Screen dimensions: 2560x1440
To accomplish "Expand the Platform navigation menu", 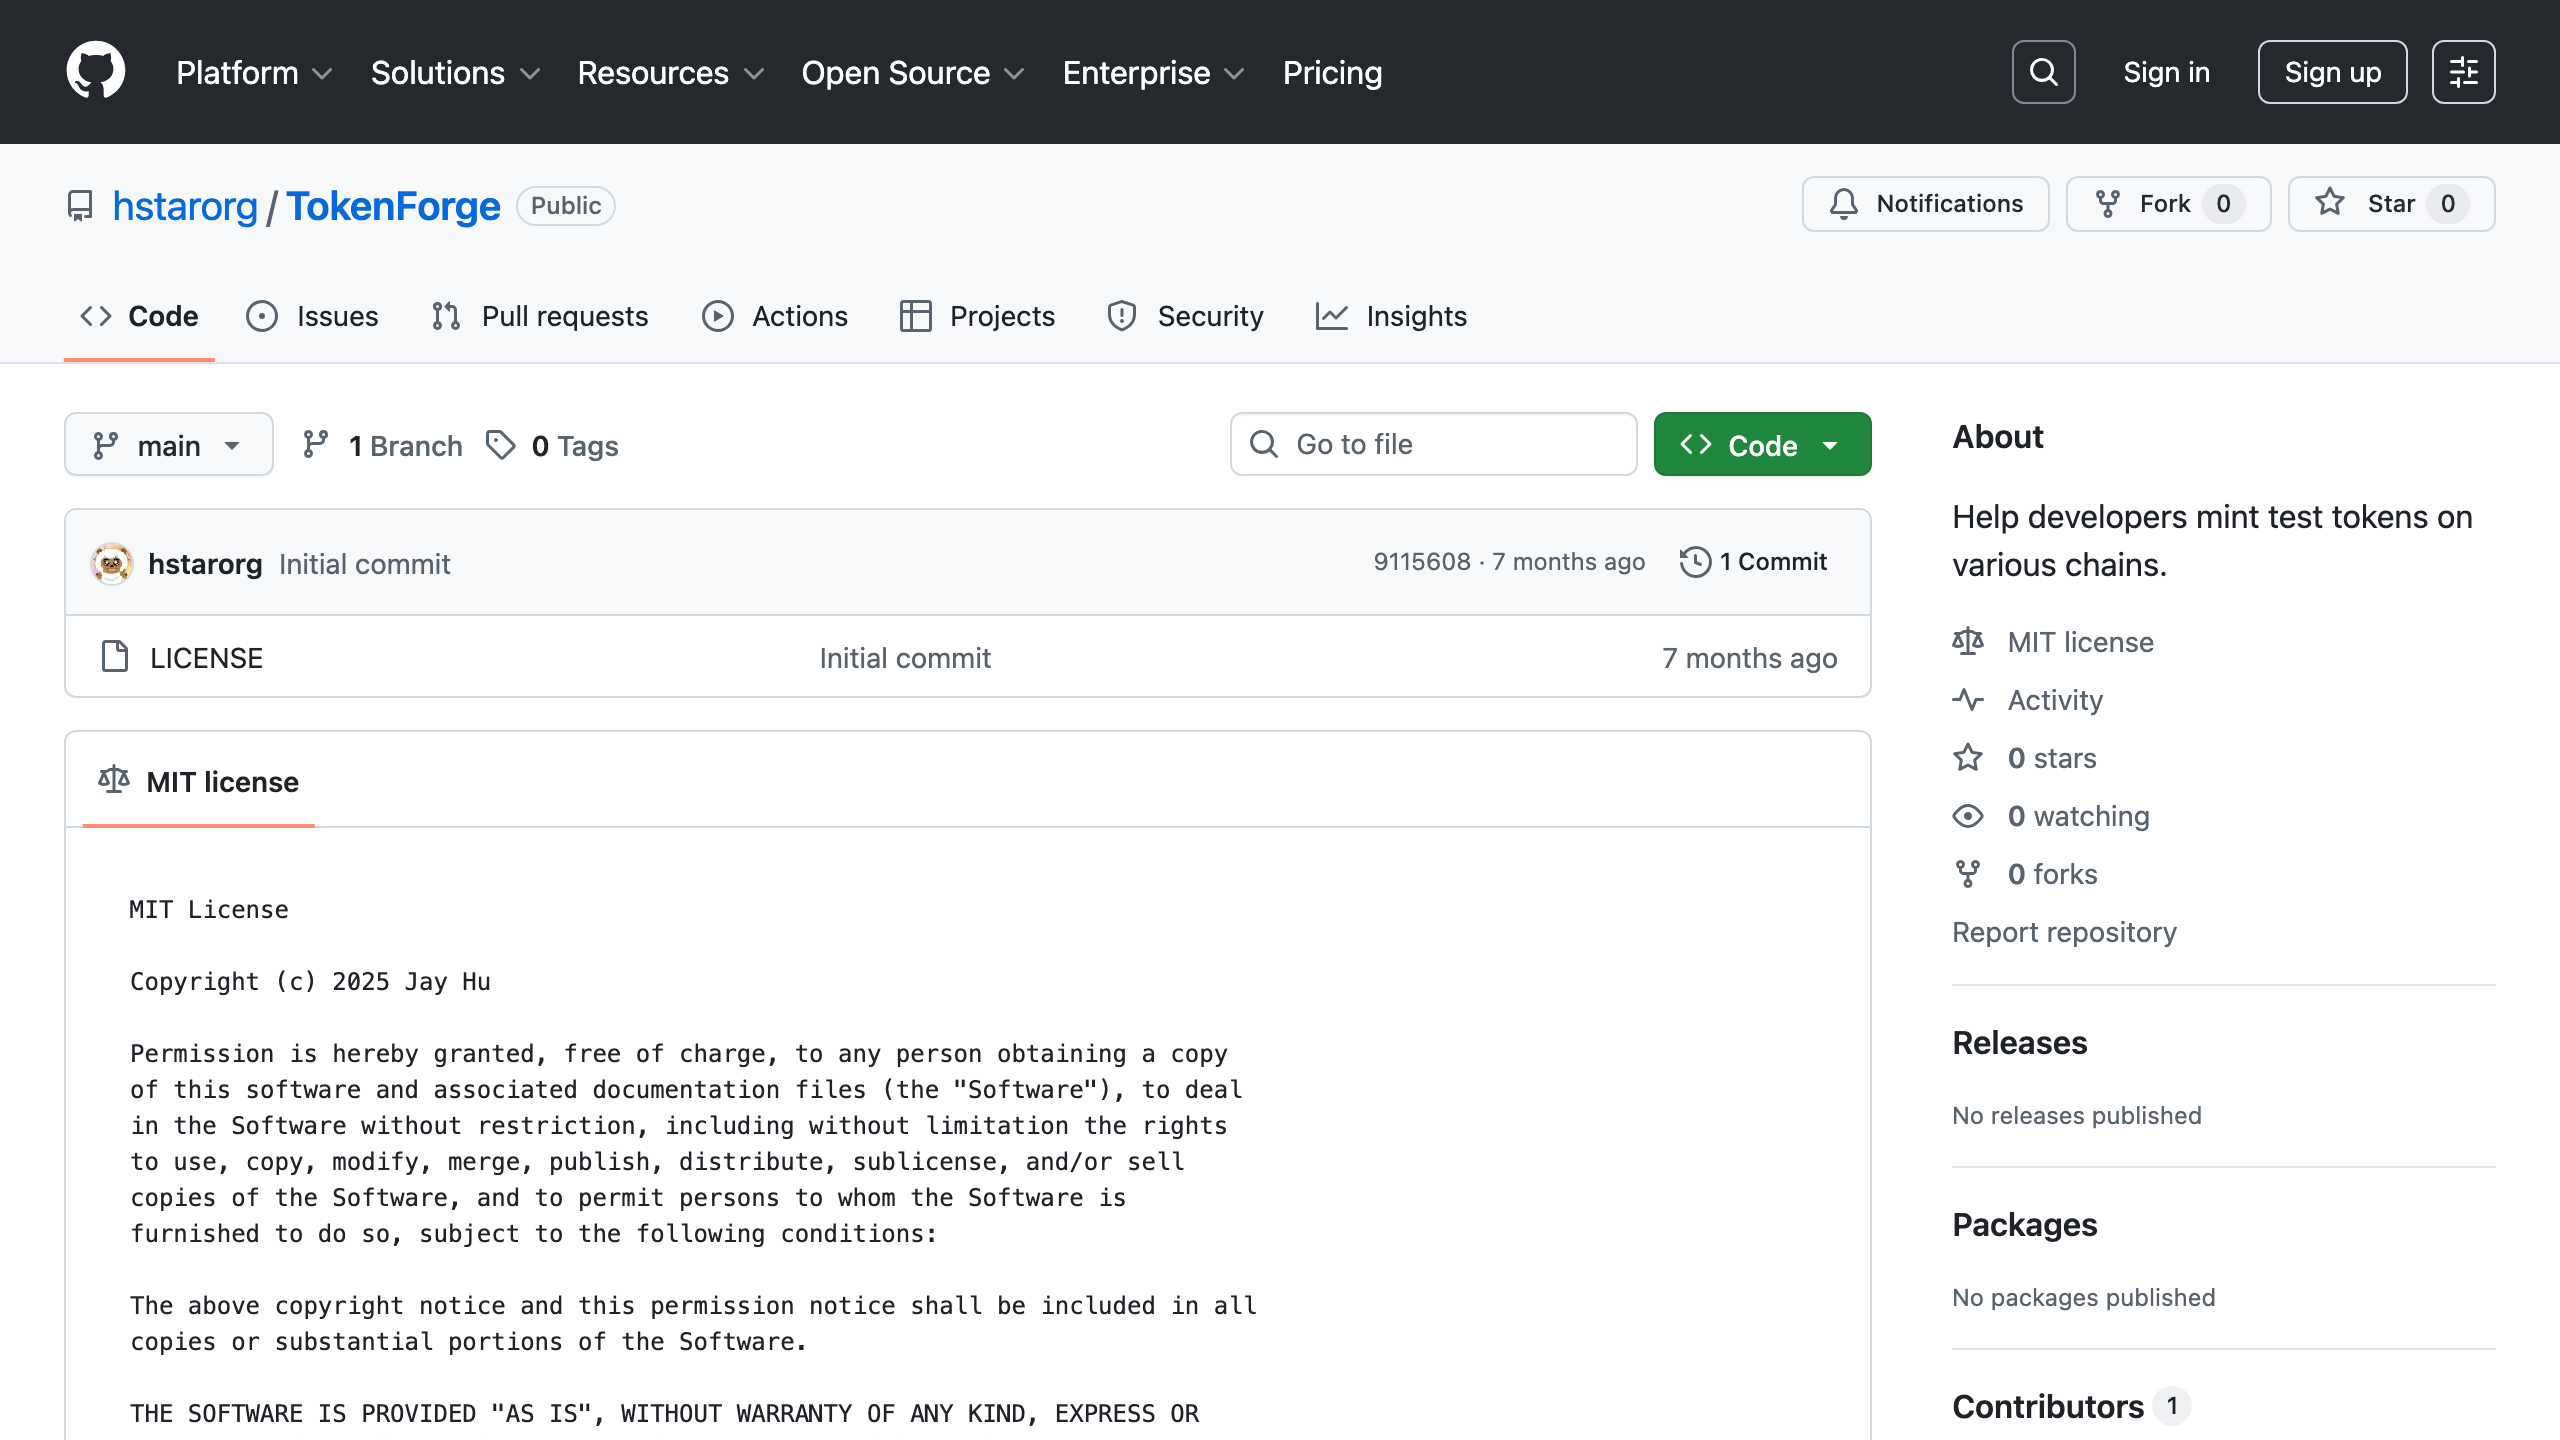I will coord(254,73).
